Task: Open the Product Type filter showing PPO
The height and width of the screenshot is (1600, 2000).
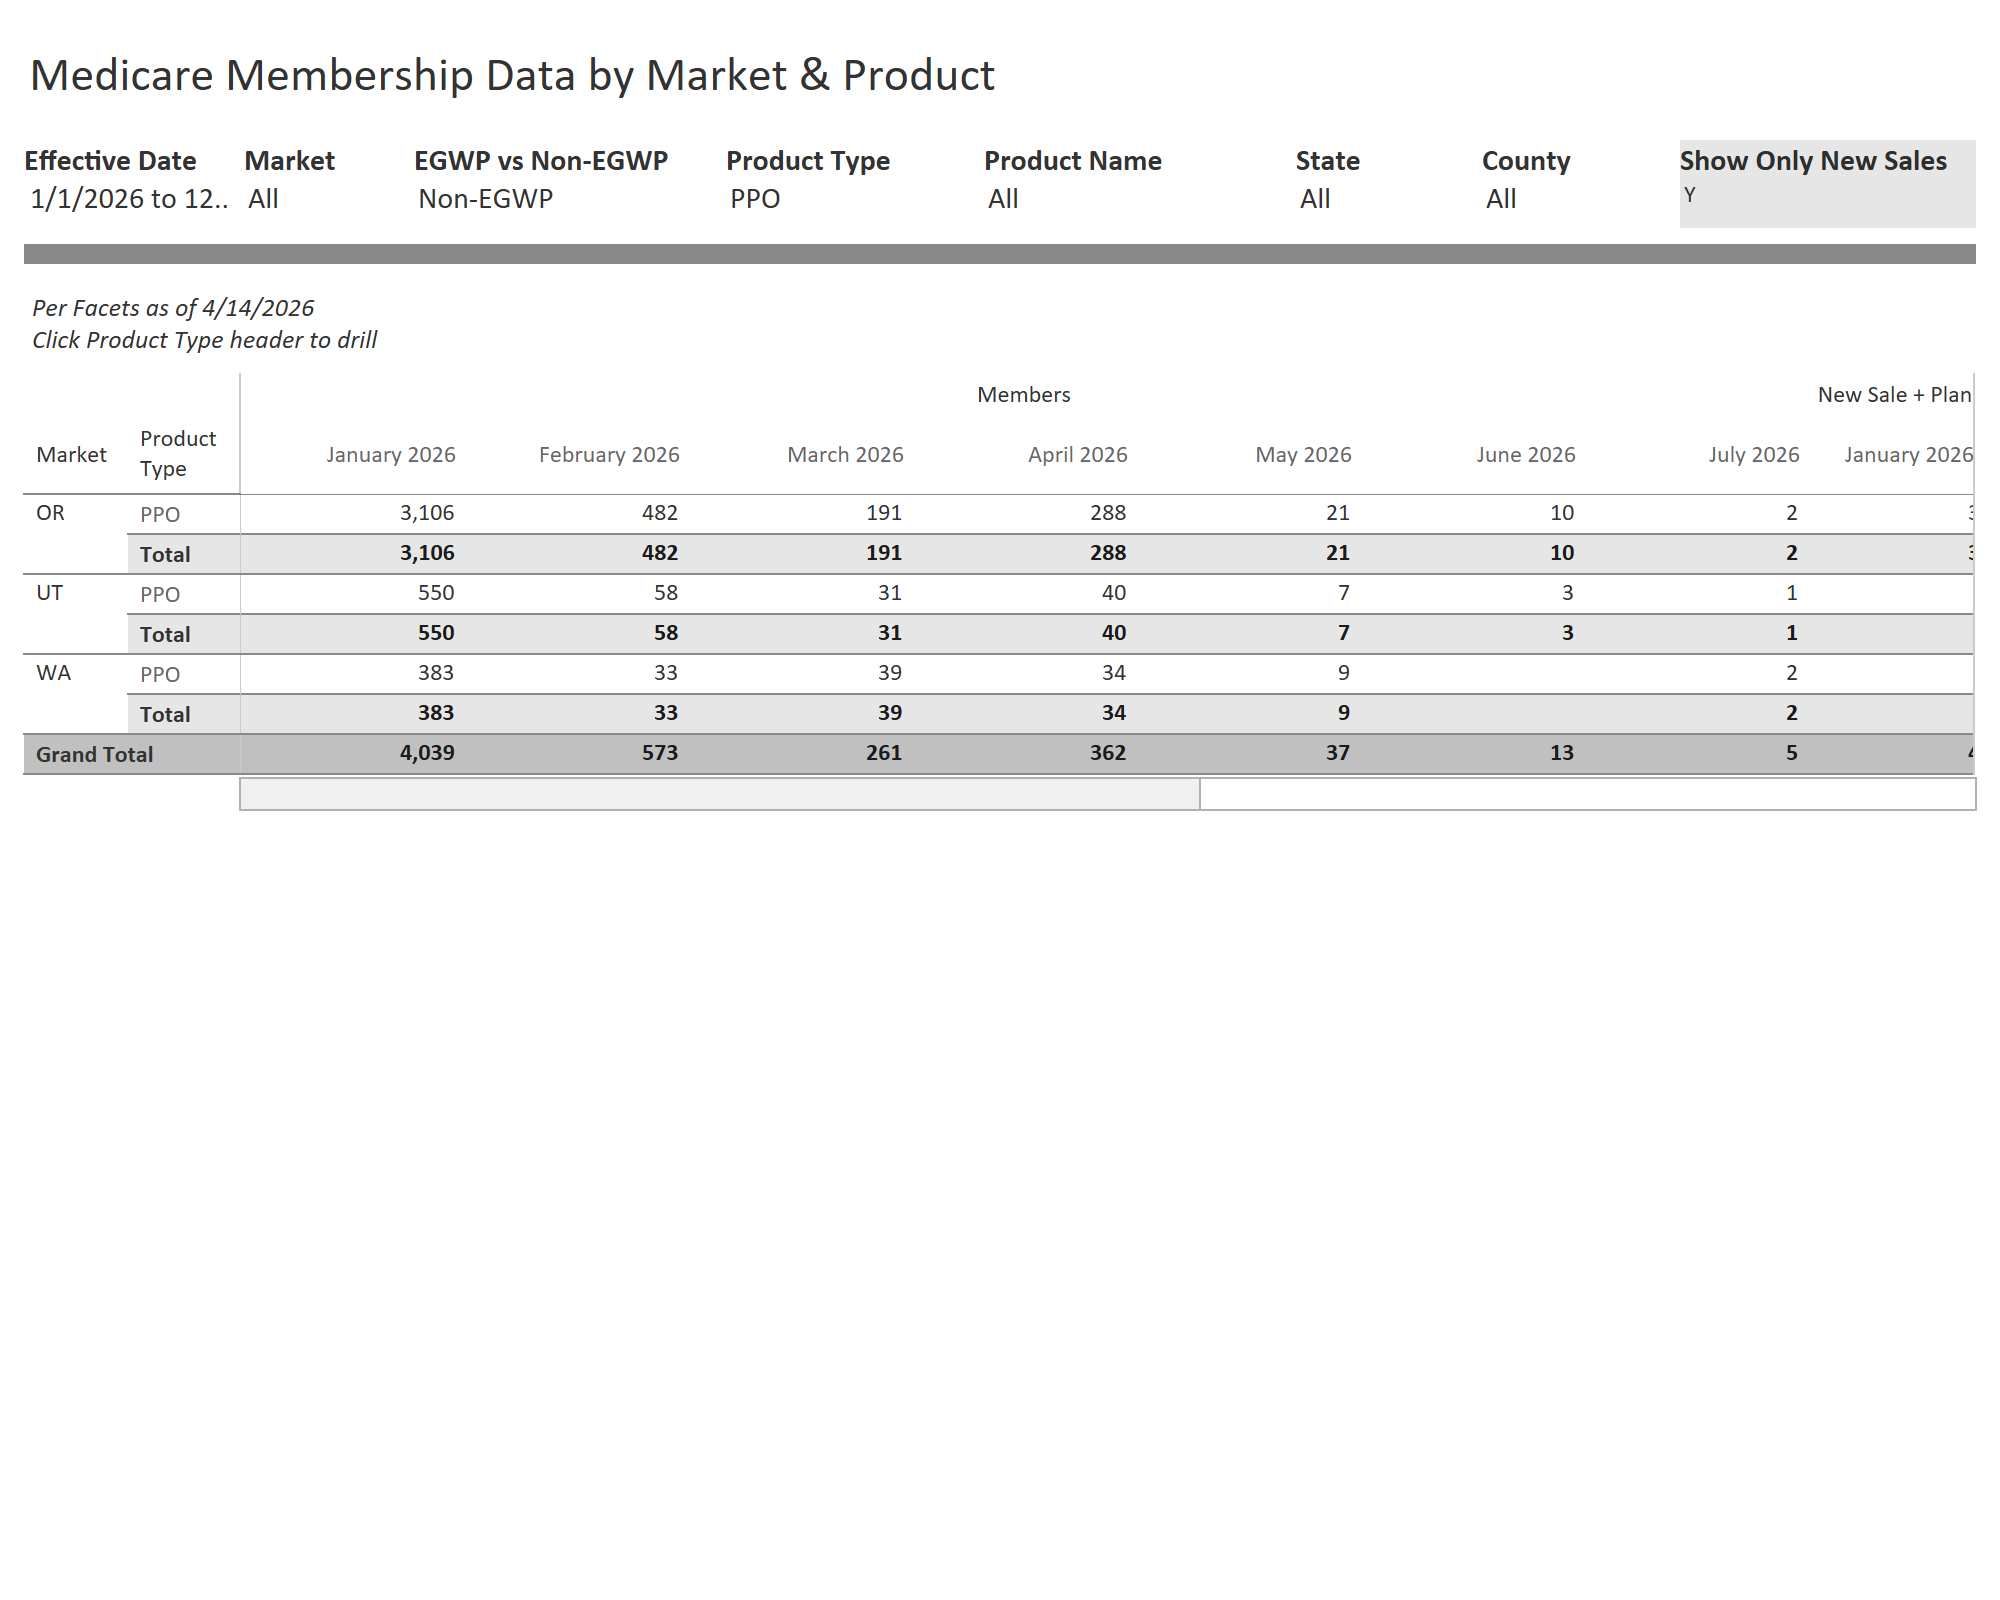Action: [x=755, y=198]
